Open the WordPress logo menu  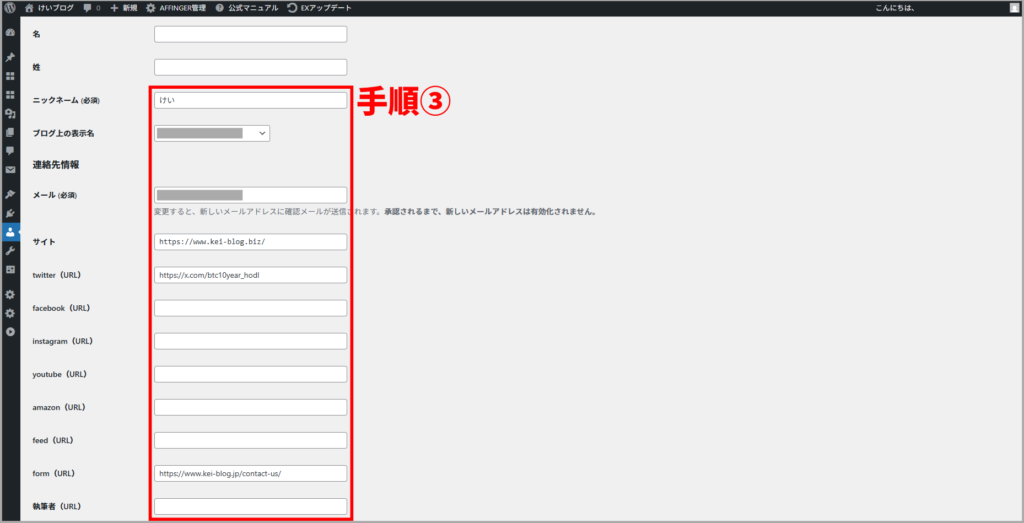point(10,8)
